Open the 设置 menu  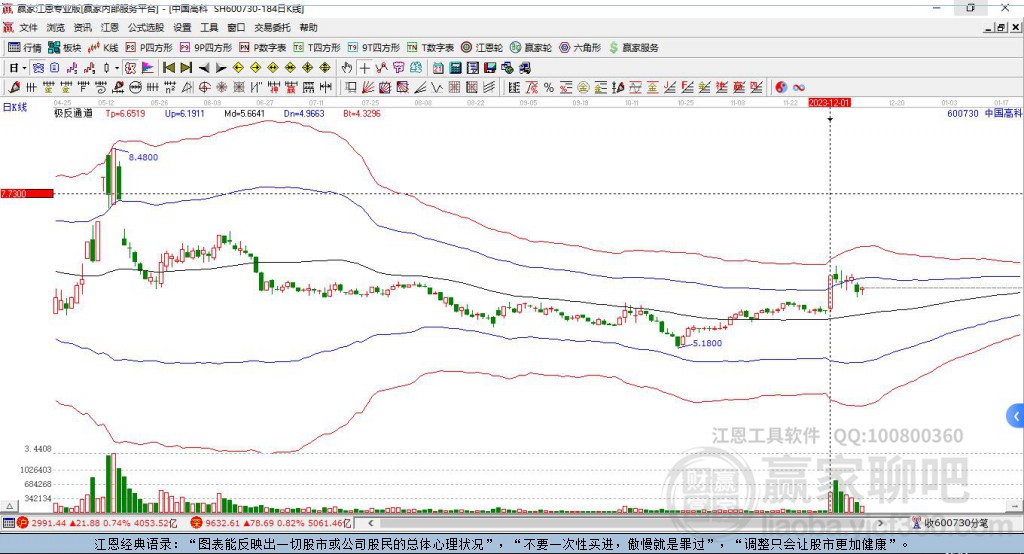pos(182,27)
